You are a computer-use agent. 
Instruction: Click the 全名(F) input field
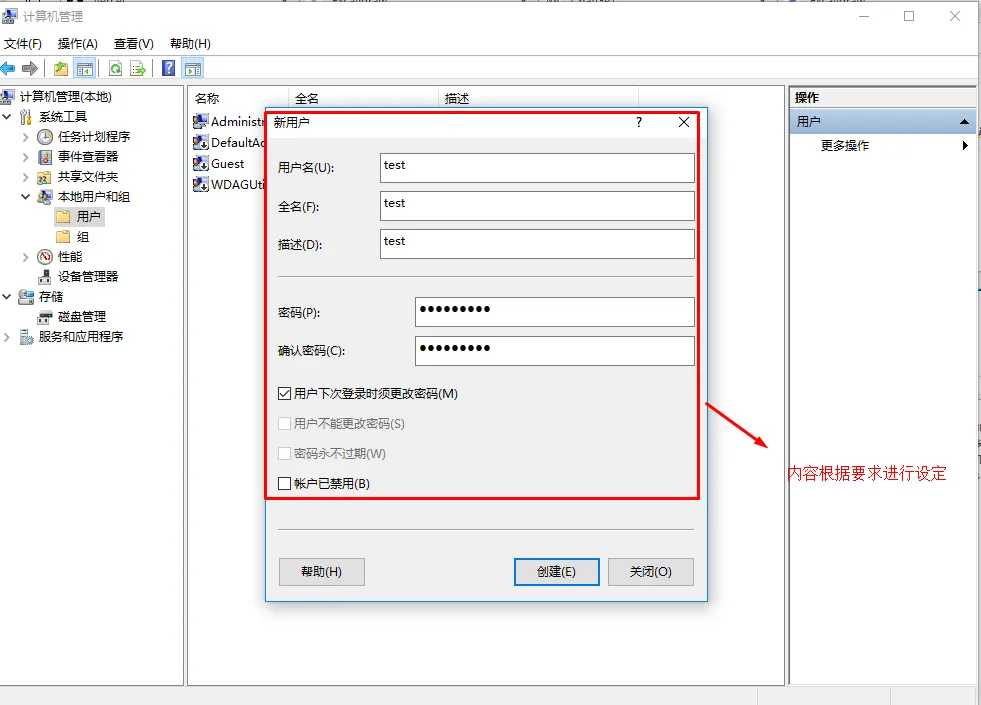[537, 206]
